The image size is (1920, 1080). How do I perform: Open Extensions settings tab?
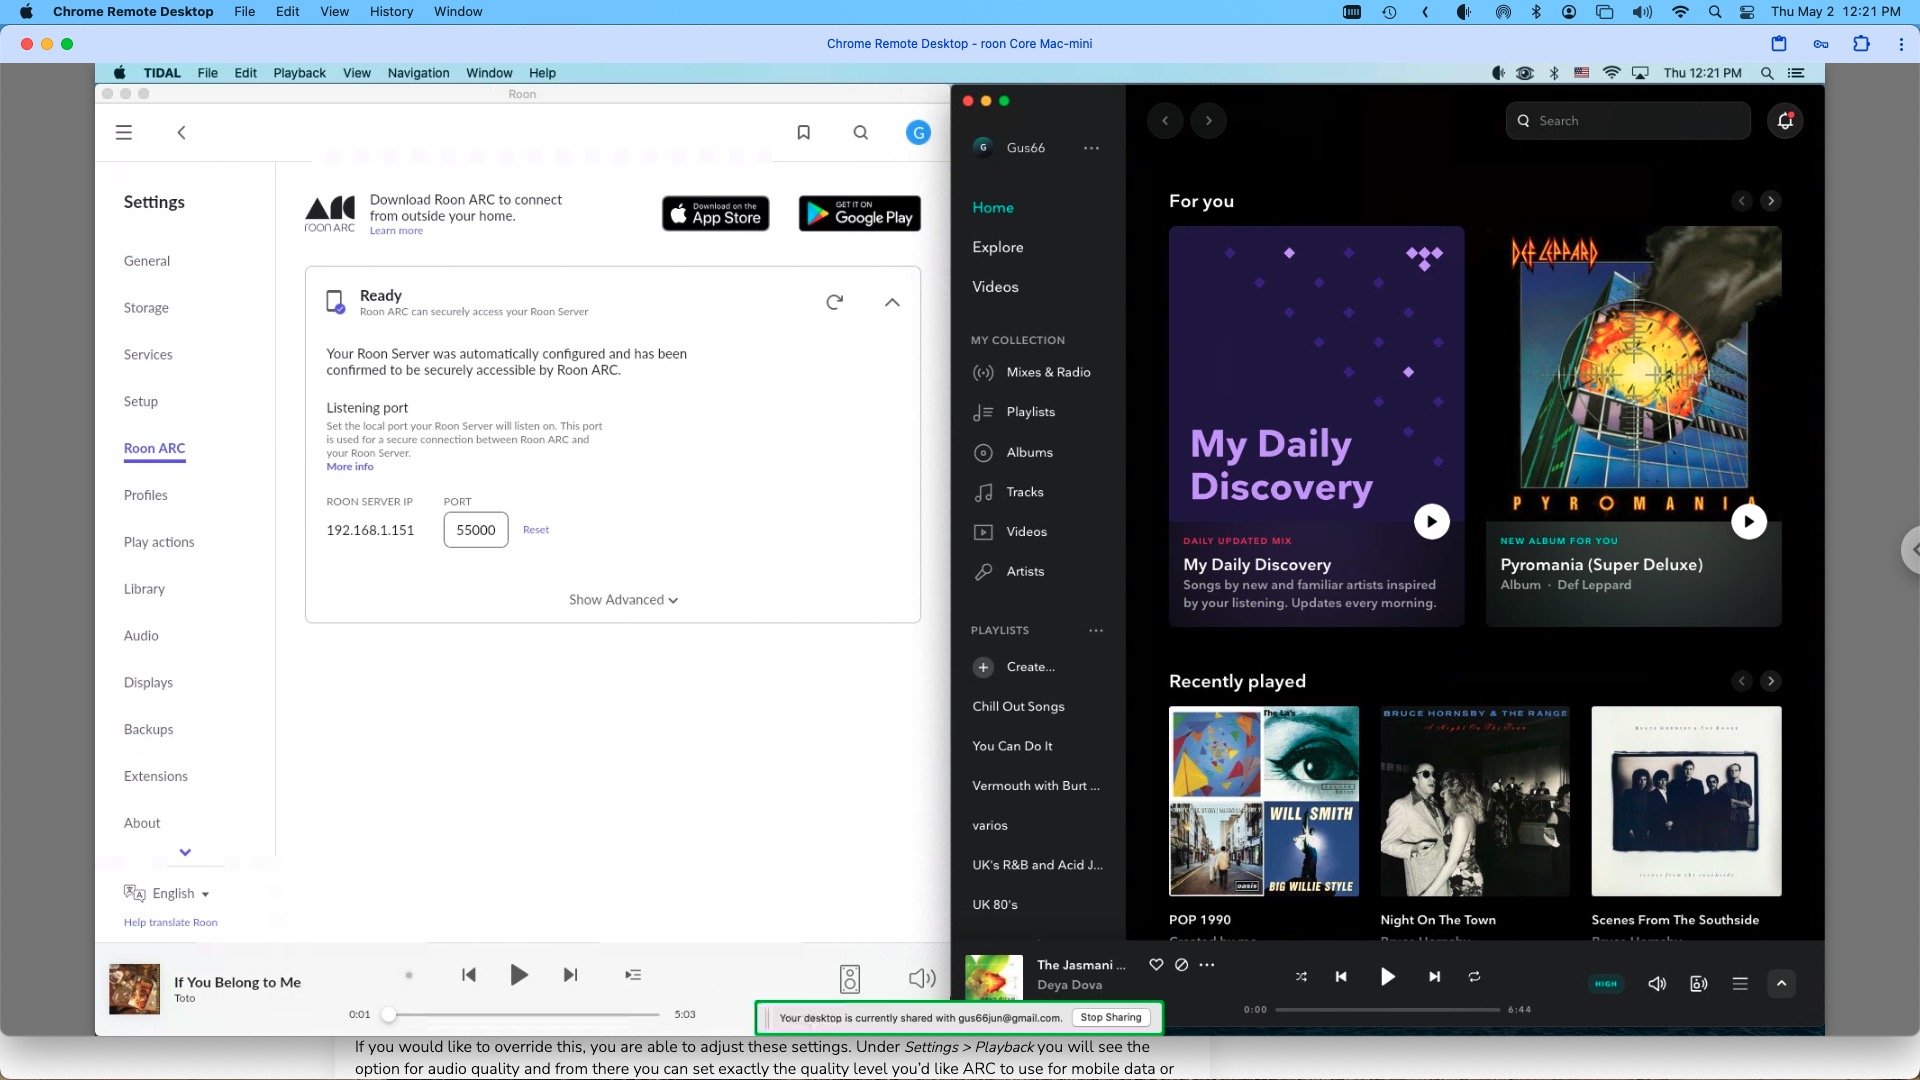[x=156, y=777]
